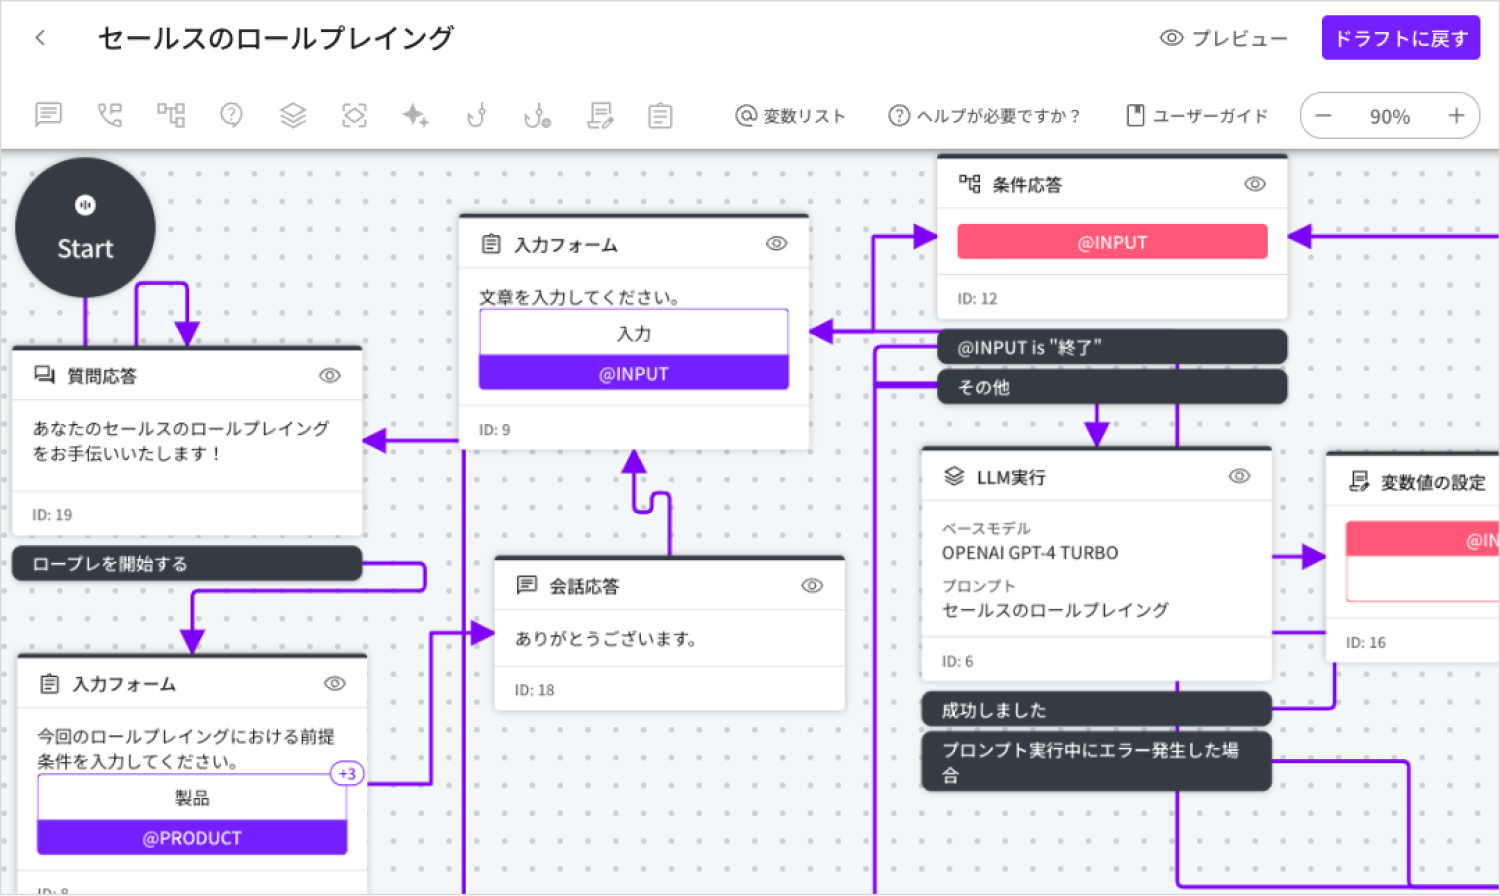Select the scan frame icon in toolbar
Image resolution: width=1500 pixels, height=896 pixels.
[x=354, y=115]
